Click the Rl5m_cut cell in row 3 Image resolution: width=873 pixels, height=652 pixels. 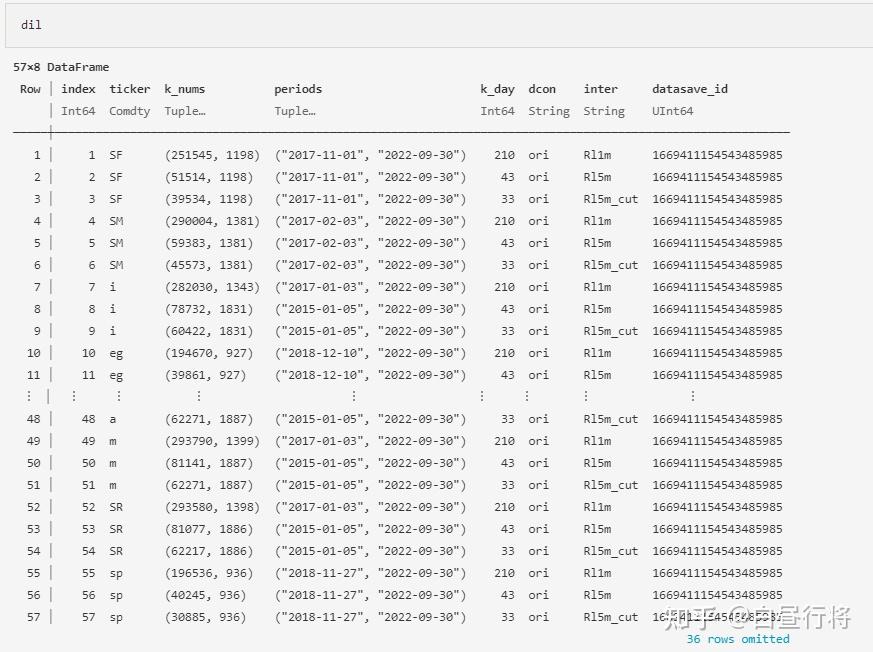[x=610, y=199]
